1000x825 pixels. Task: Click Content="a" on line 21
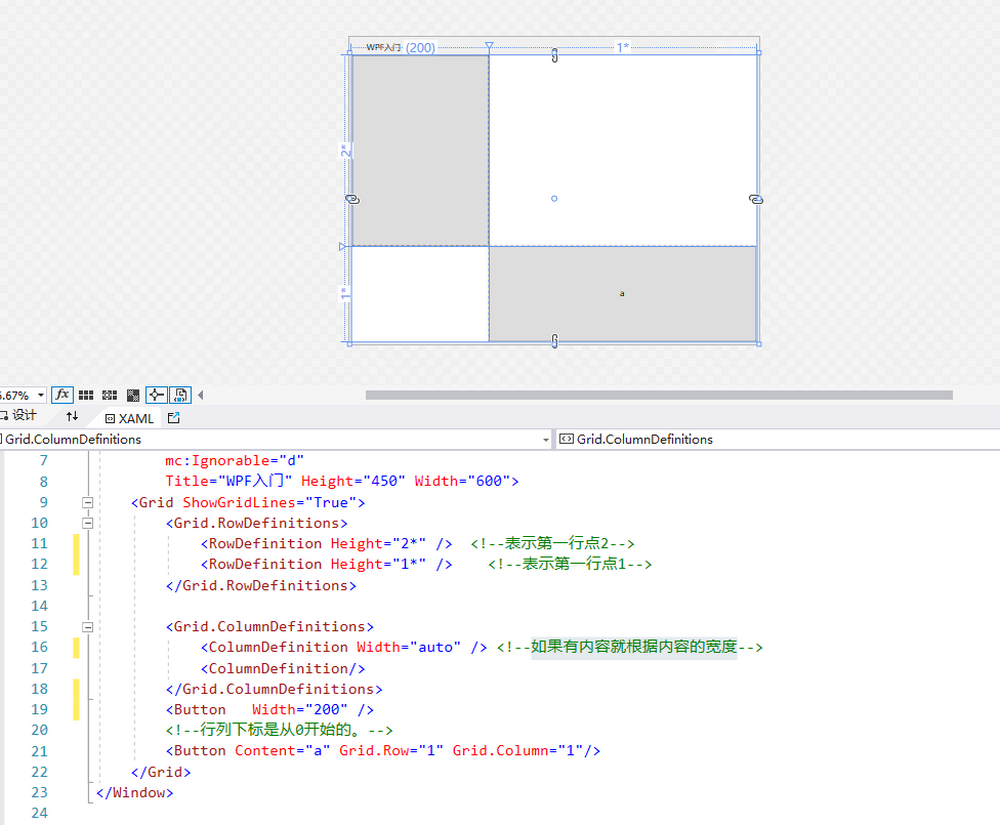click(x=283, y=751)
